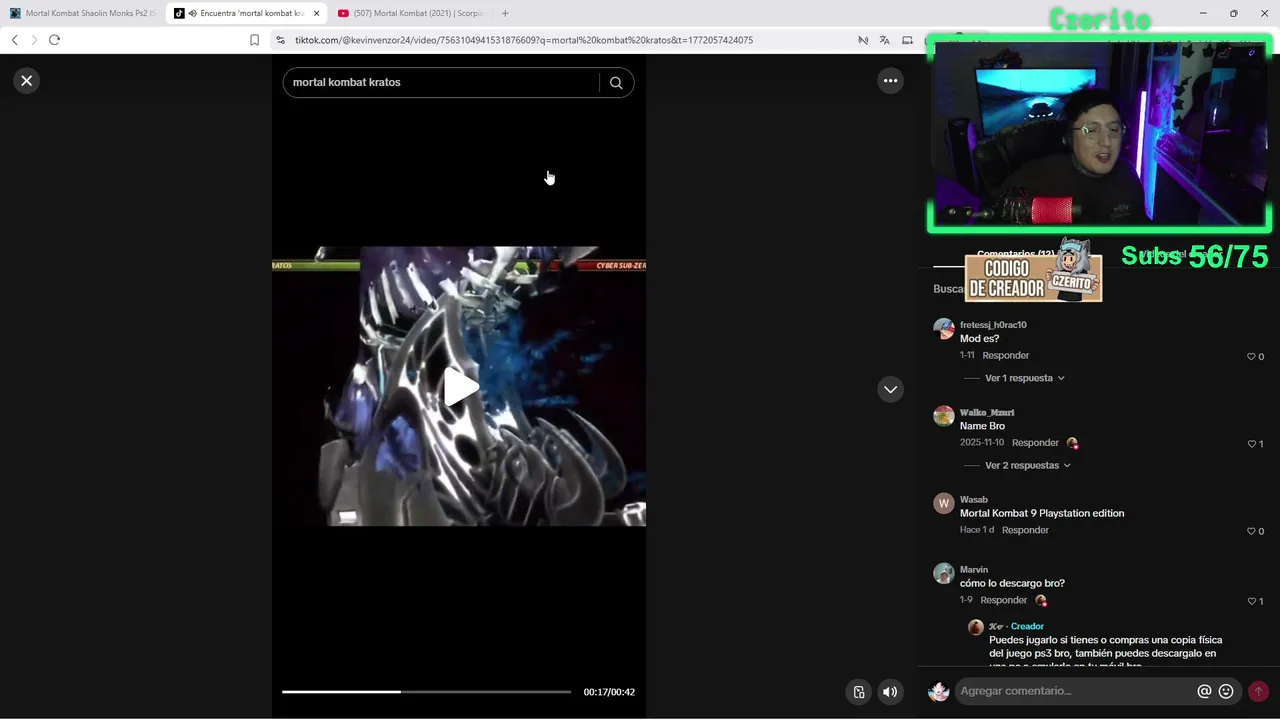The image size is (1280, 720).
Task: Click the search magnifier icon
Action: (x=616, y=83)
